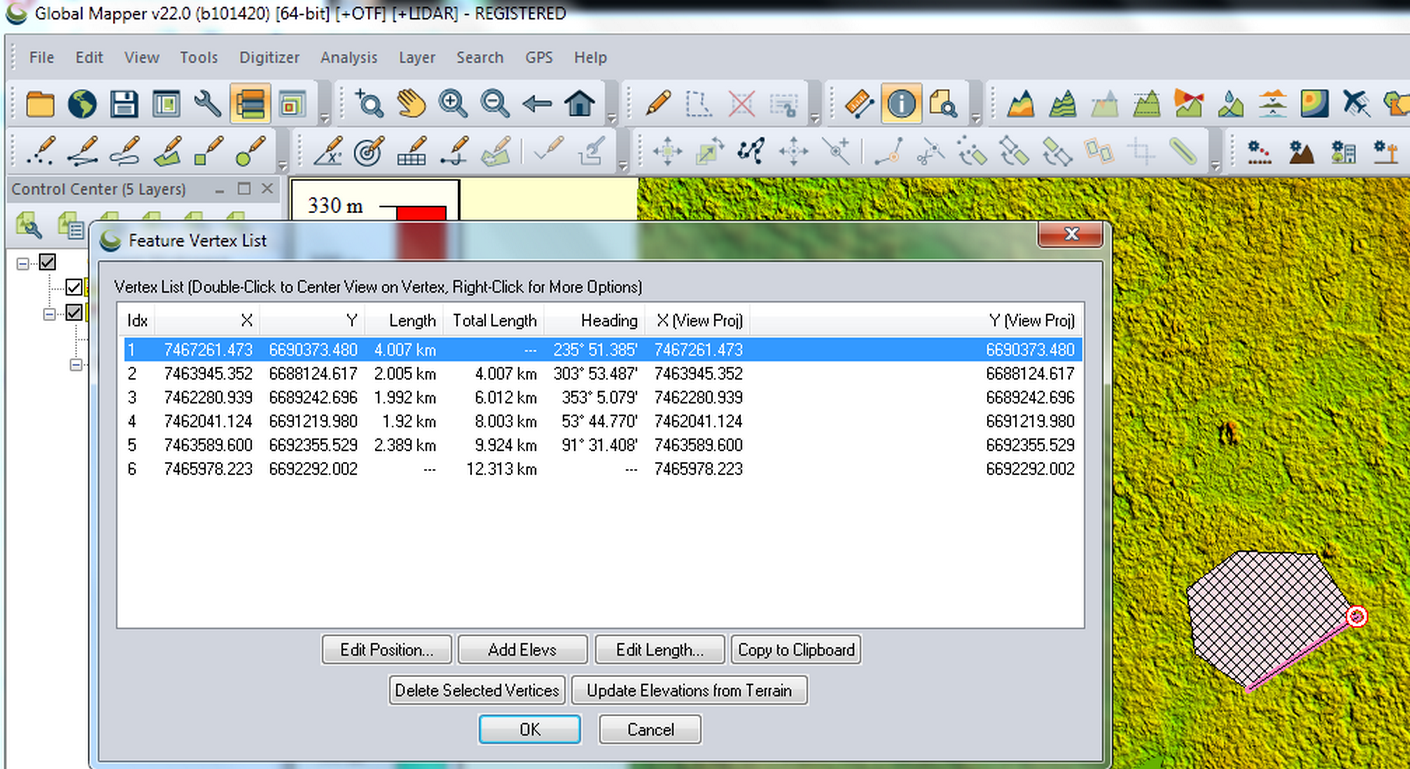Toggle visibility of the second layer checkbox
This screenshot has height=769, width=1410.
pos(74,287)
